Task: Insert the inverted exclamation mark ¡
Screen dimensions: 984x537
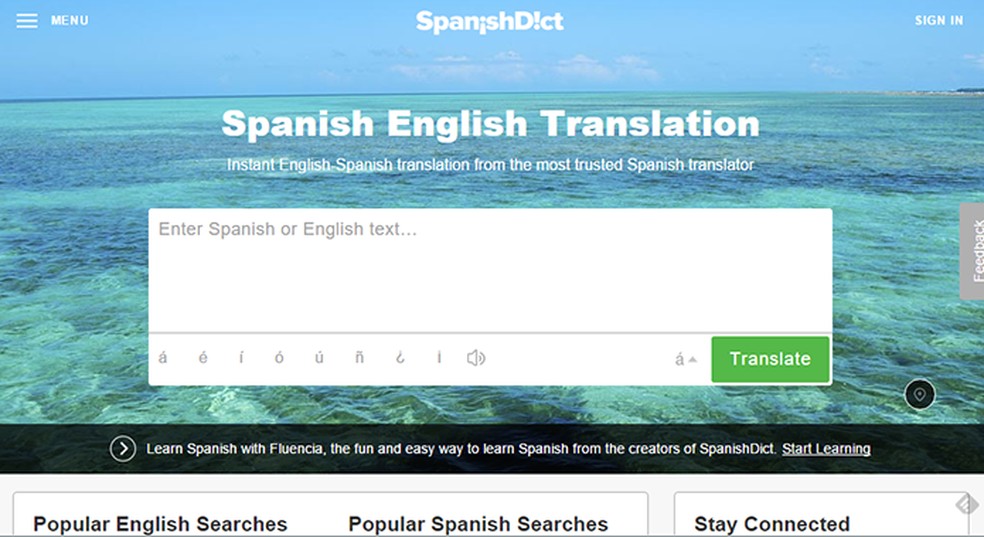Action: [439, 358]
